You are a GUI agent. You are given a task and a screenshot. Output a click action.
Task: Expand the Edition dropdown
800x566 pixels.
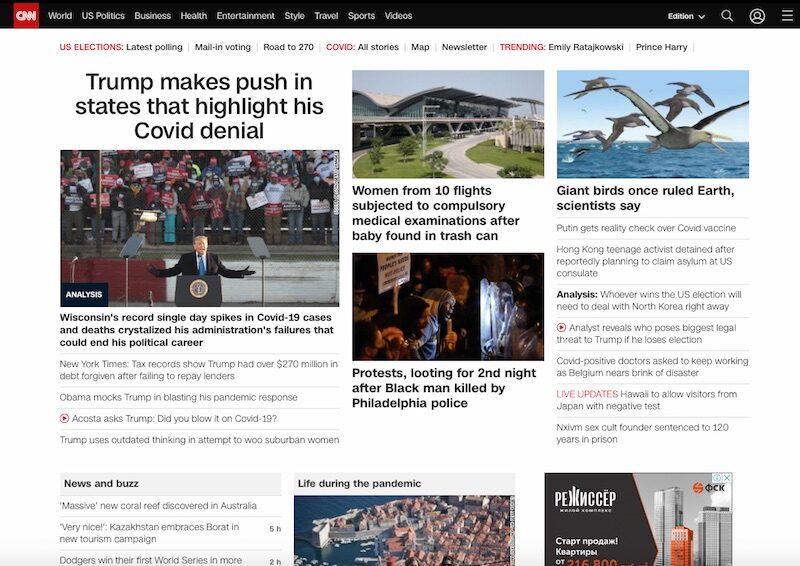(x=686, y=16)
